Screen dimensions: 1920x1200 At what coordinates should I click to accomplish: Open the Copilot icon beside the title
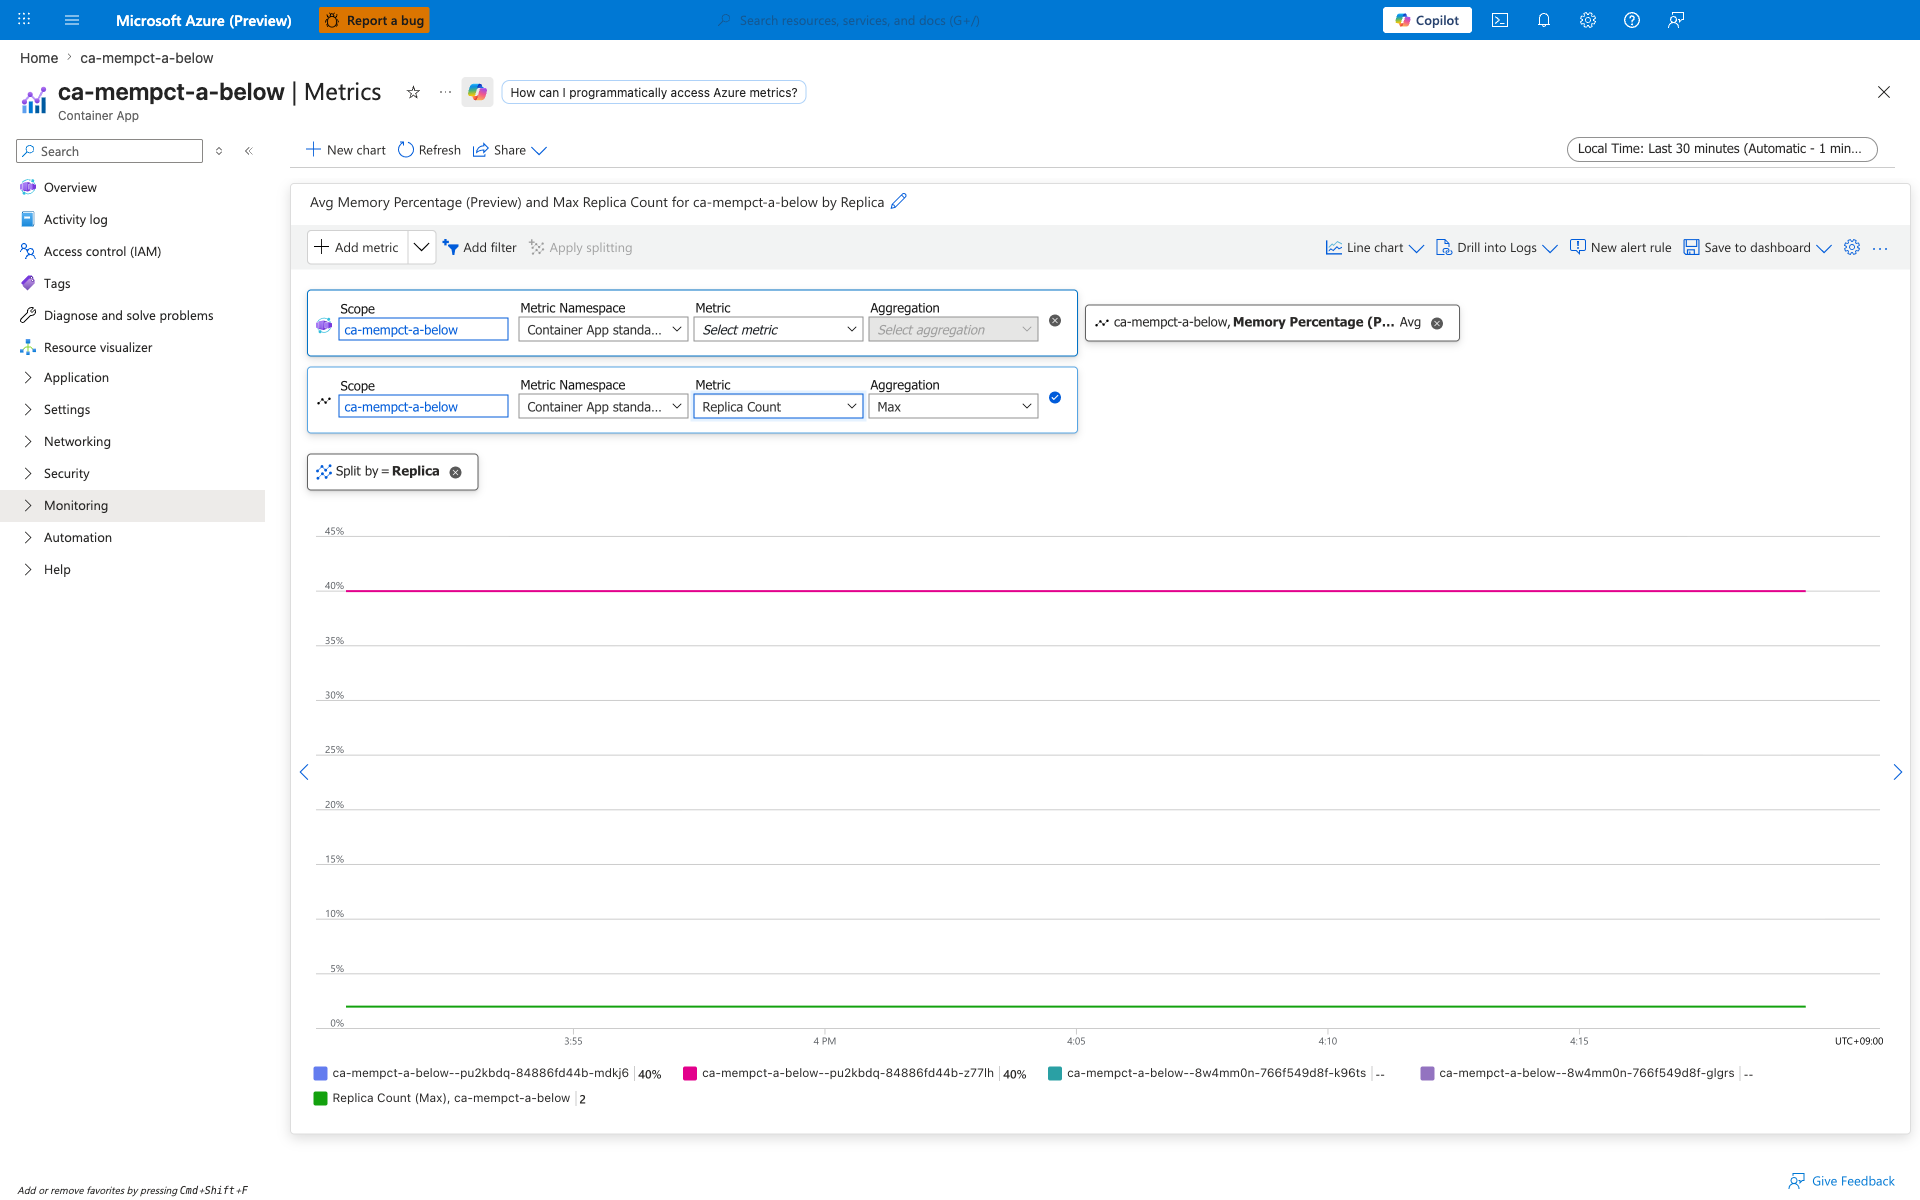(477, 92)
